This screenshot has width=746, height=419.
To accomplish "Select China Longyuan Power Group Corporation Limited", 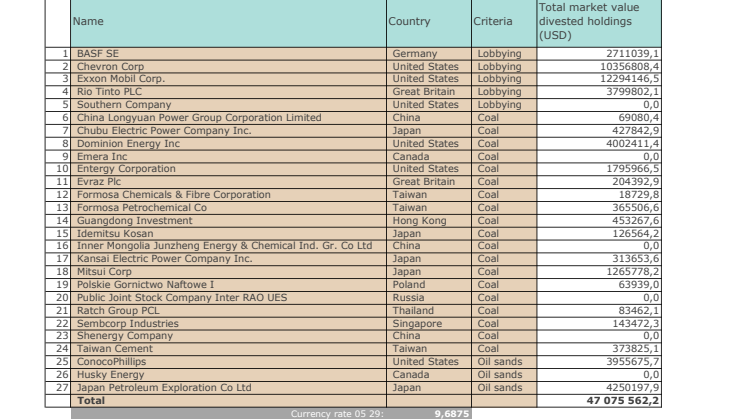I will (228, 117).
